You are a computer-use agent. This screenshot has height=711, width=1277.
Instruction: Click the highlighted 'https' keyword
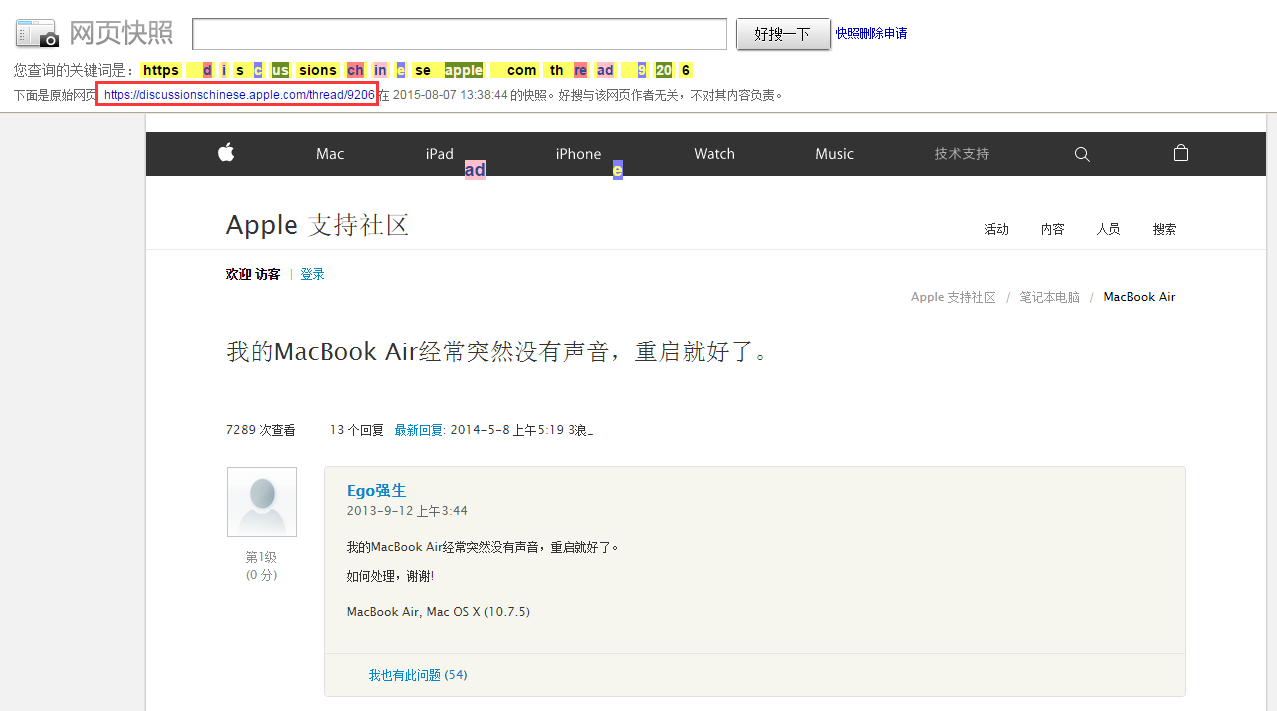[161, 70]
